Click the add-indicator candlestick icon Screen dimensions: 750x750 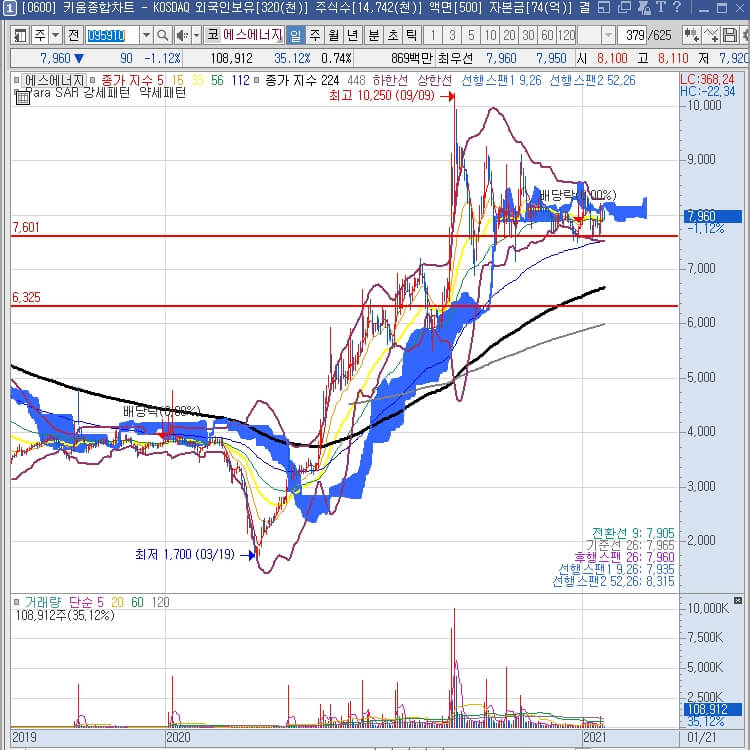click(691, 35)
